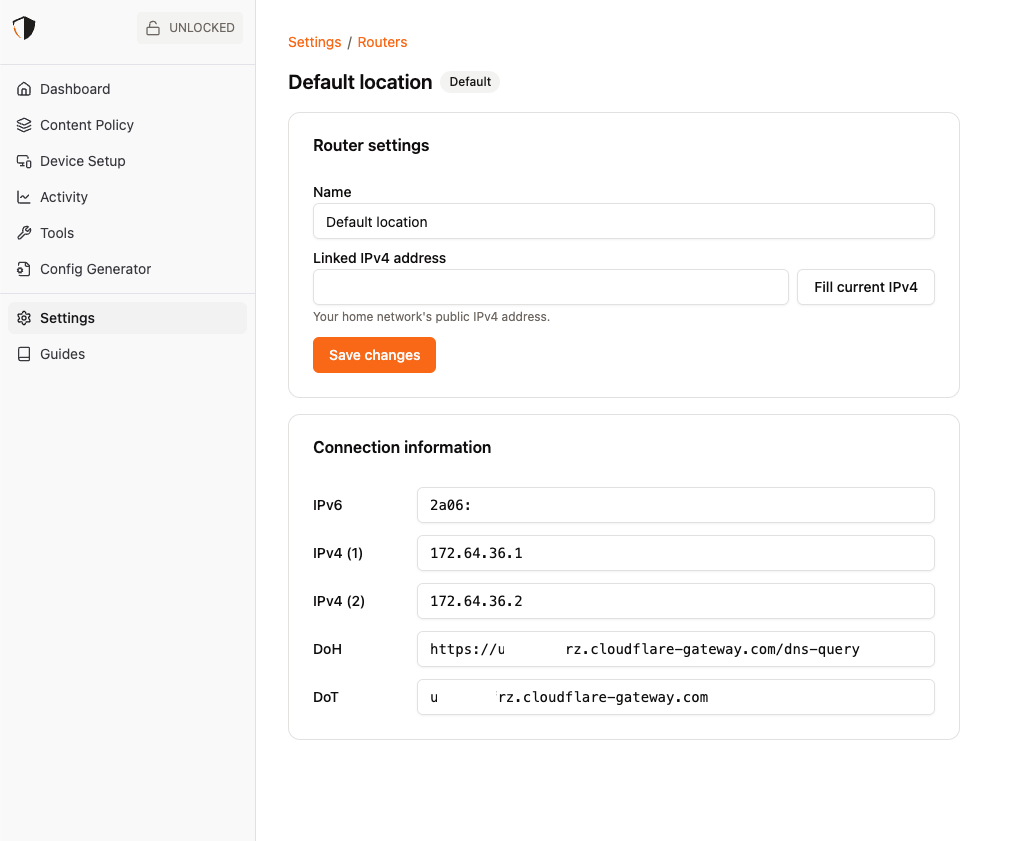Click the Default location page heading
Image resolution: width=1016 pixels, height=841 pixels.
point(360,82)
